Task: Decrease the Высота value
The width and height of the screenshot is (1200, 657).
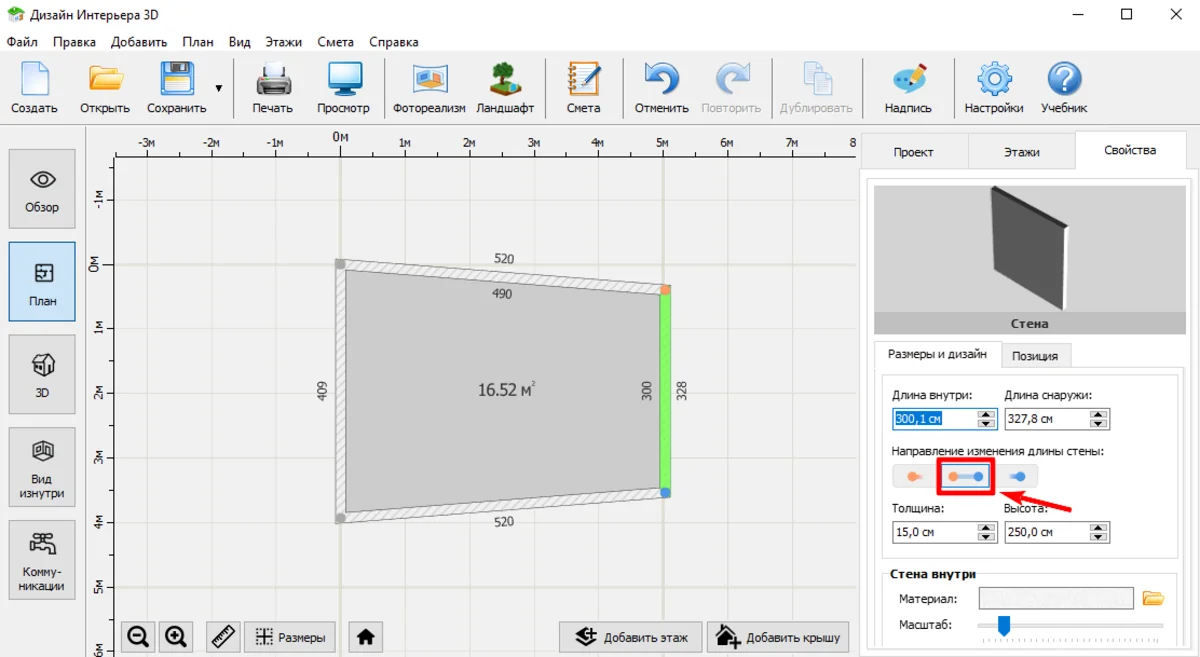Action: (1099, 538)
